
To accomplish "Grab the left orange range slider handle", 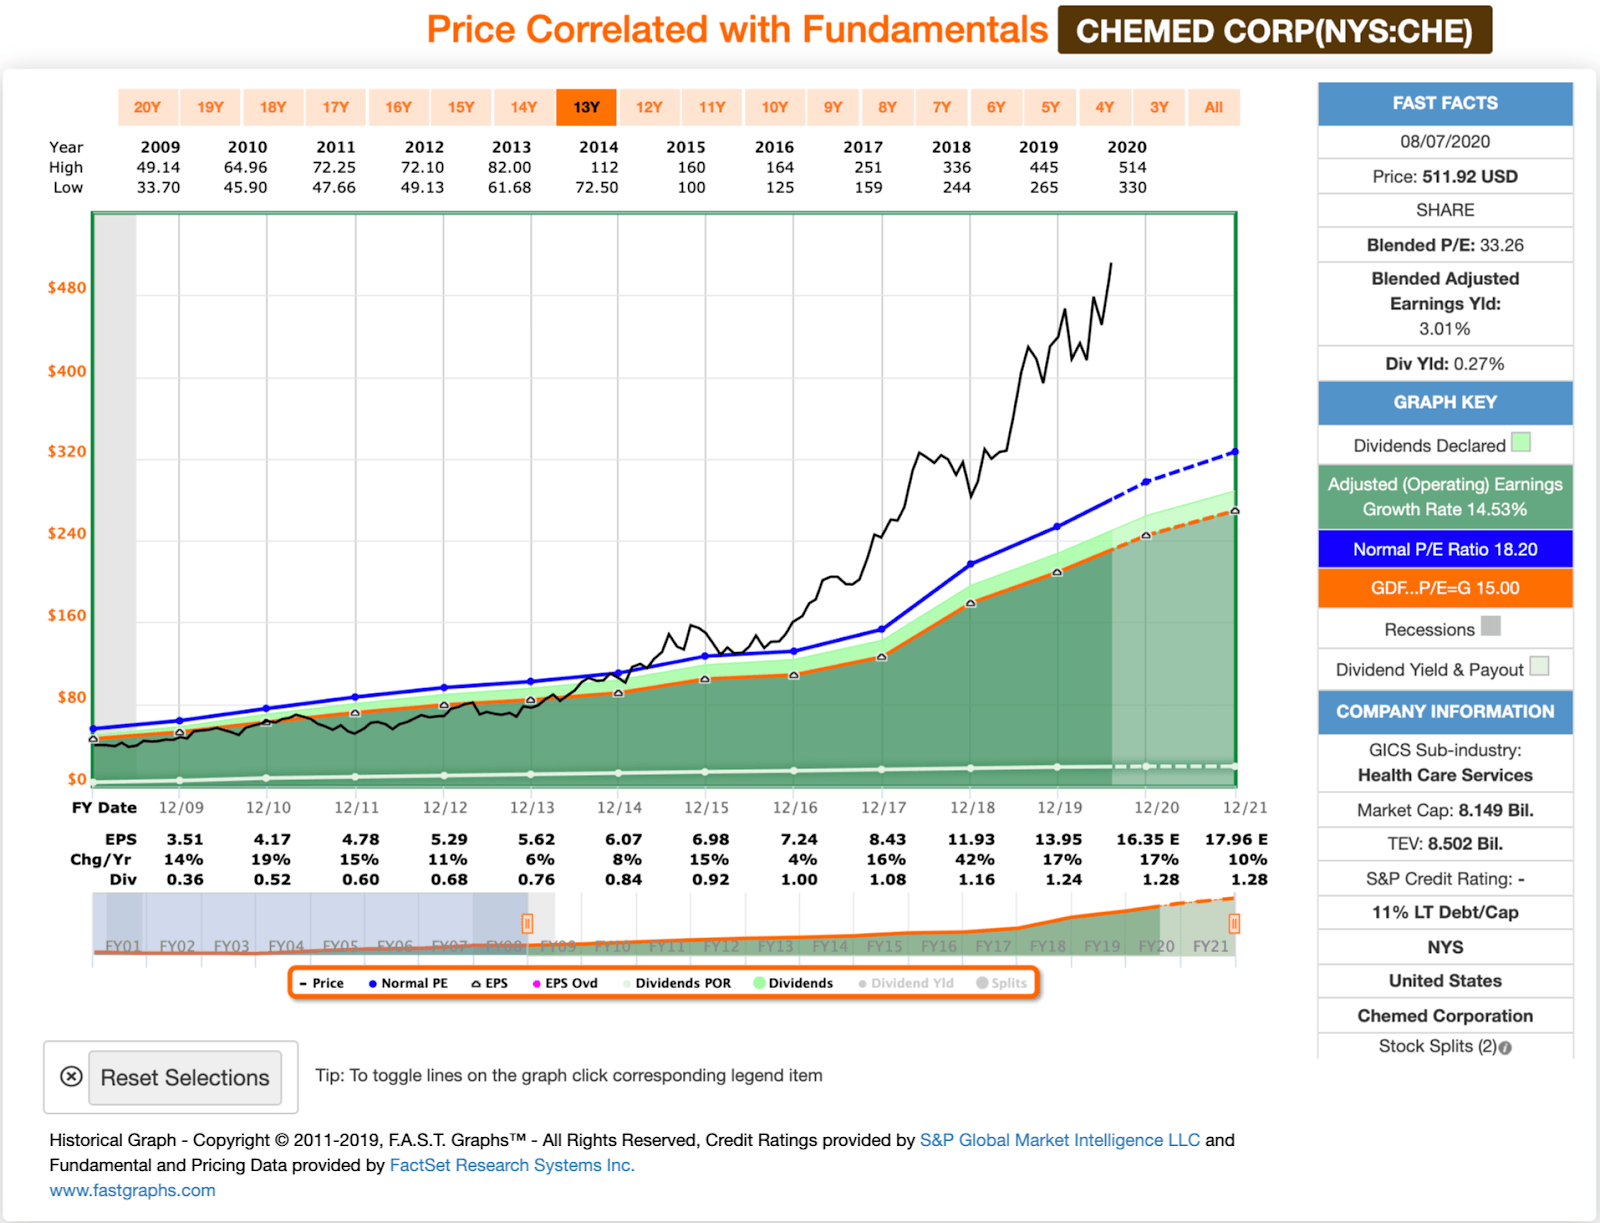I will (x=527, y=924).
